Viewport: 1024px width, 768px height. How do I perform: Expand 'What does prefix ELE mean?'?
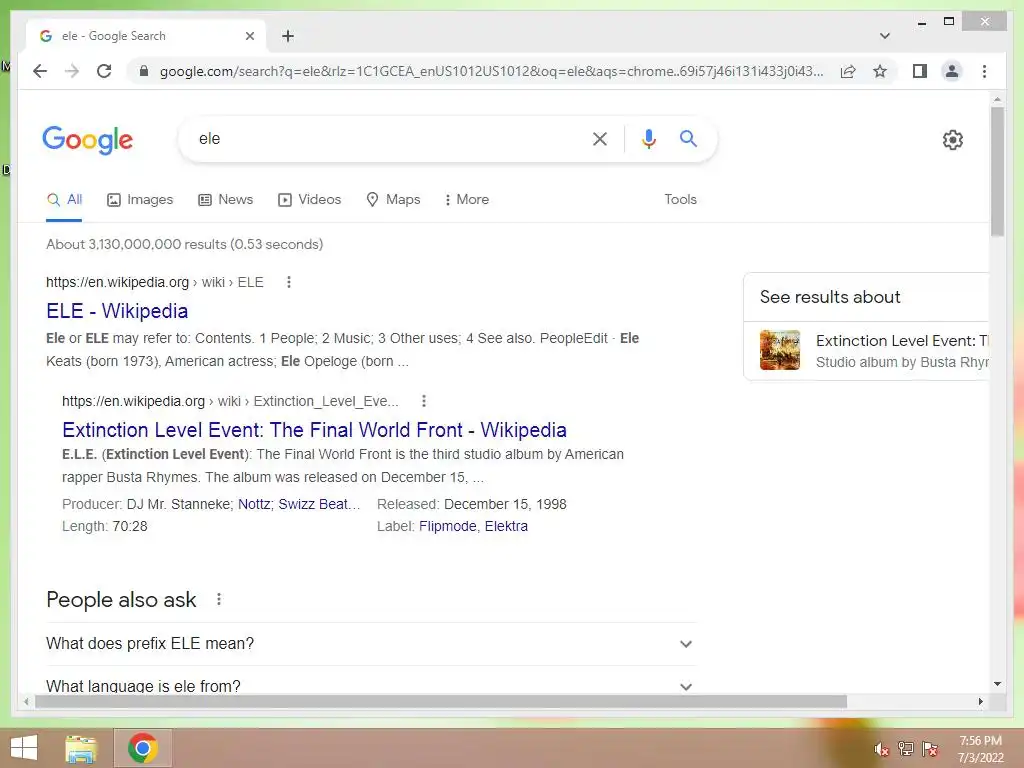370,644
